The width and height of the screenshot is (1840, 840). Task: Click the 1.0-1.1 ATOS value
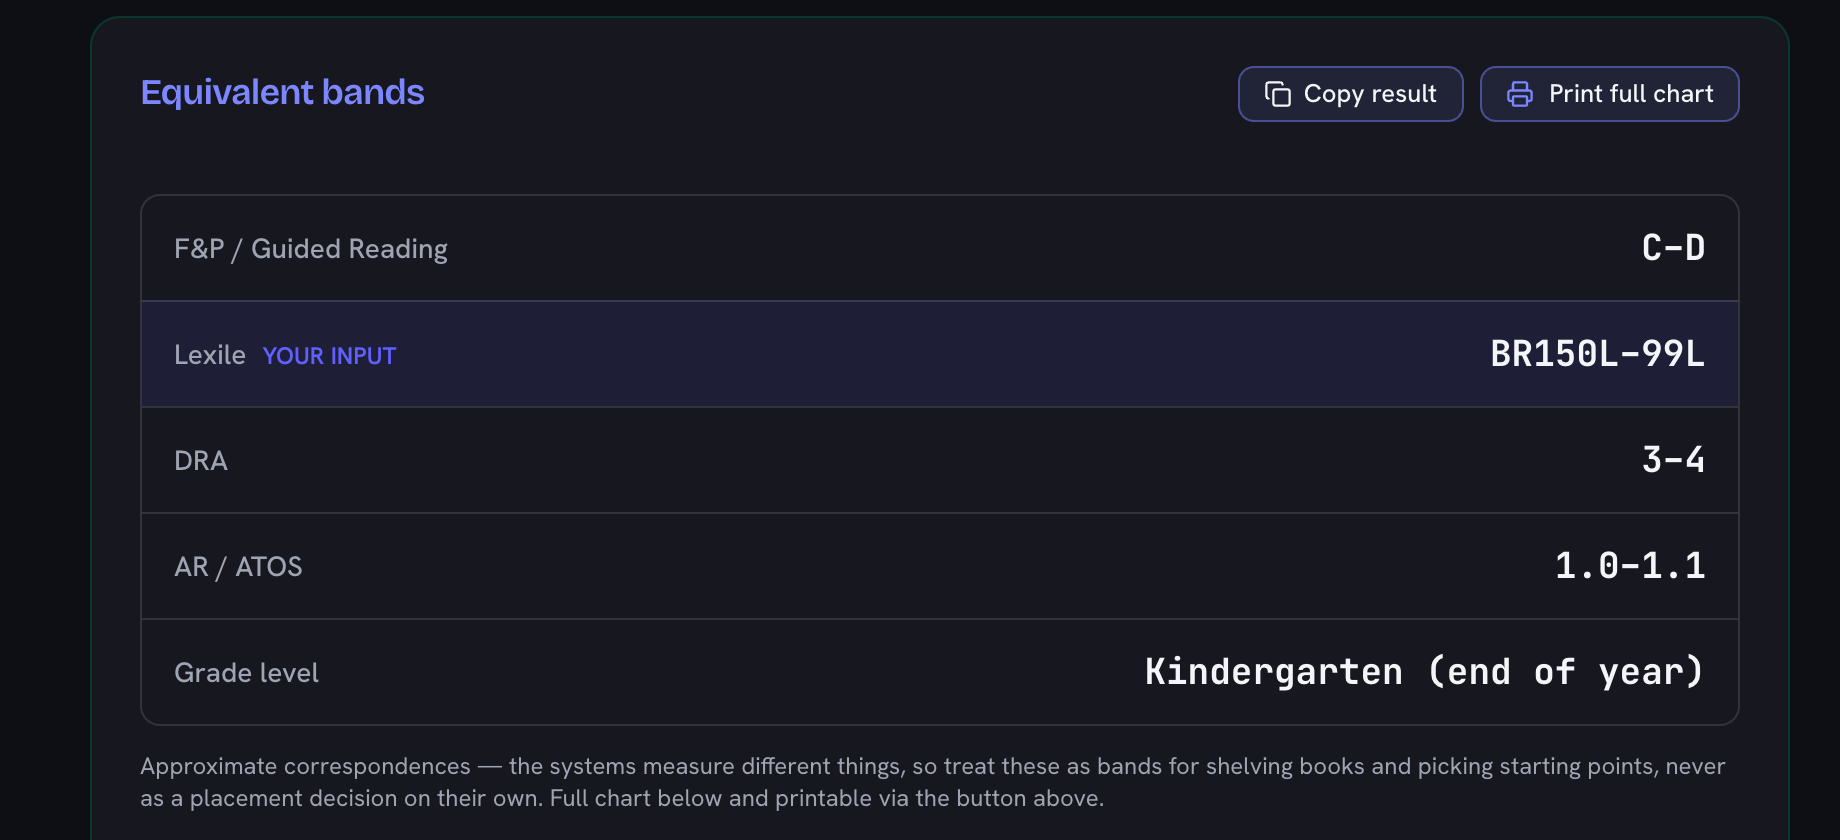pyautogui.click(x=1630, y=566)
